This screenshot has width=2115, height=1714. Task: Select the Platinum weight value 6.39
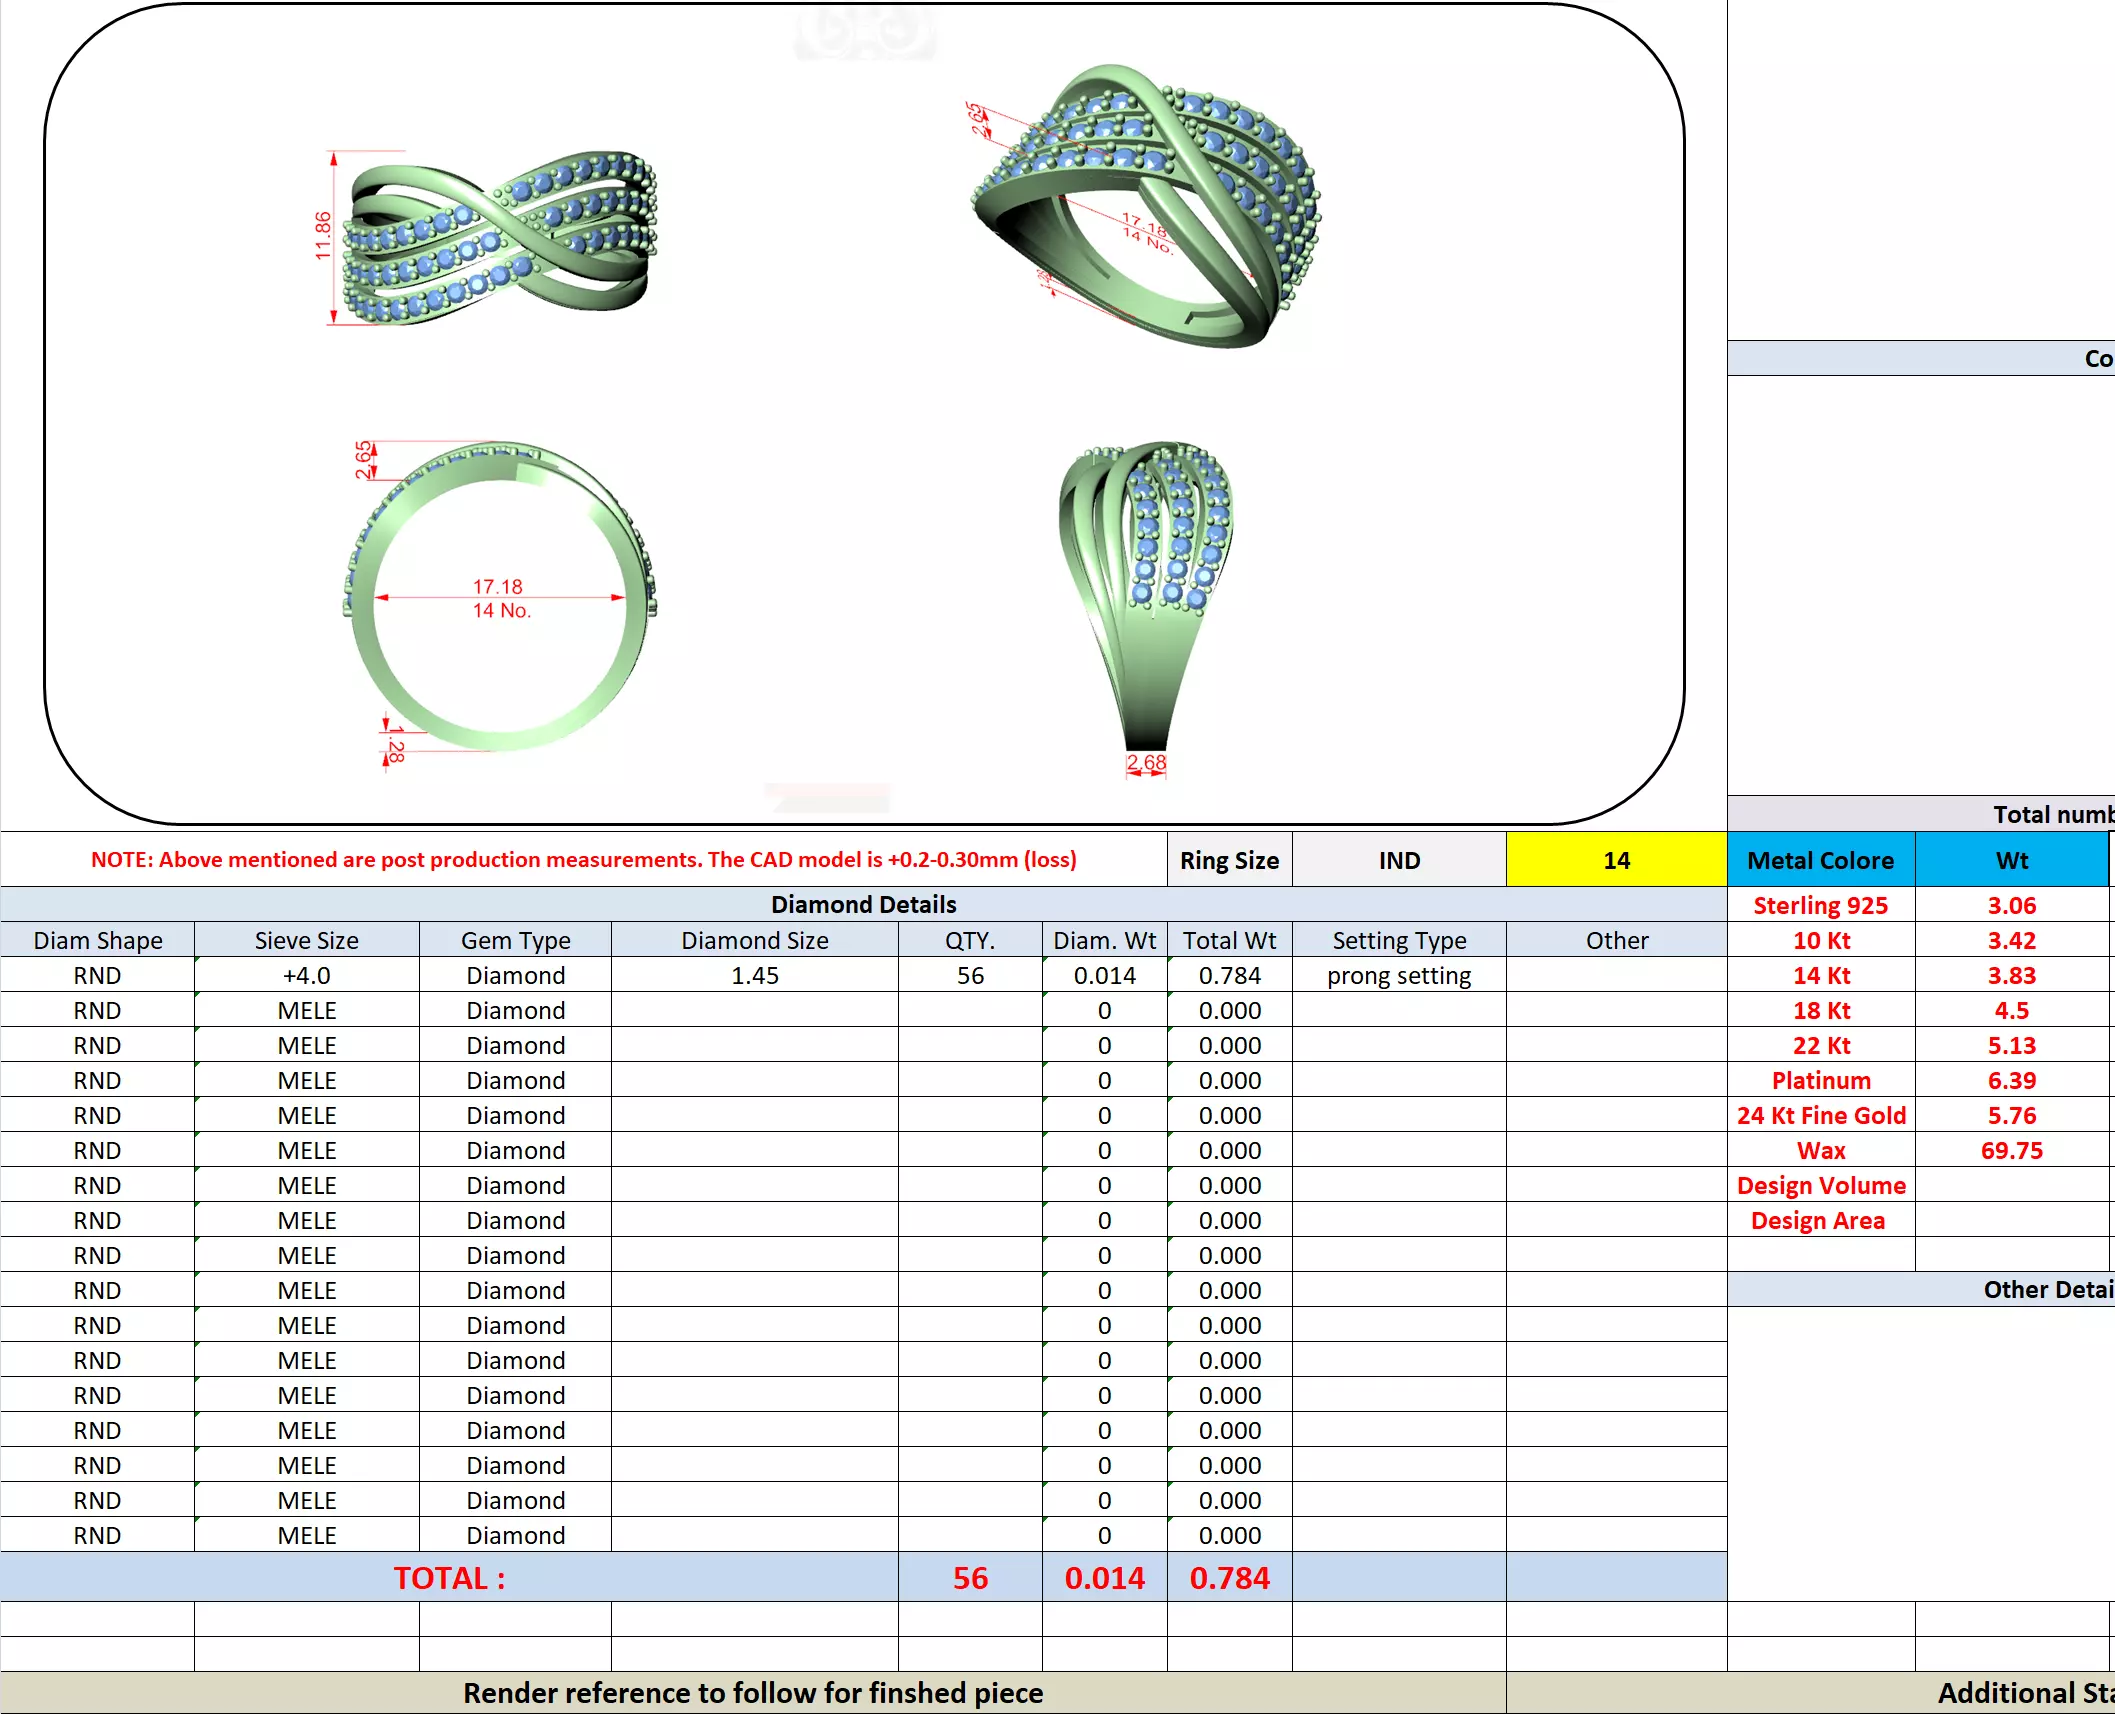pyautogui.click(x=2011, y=1080)
